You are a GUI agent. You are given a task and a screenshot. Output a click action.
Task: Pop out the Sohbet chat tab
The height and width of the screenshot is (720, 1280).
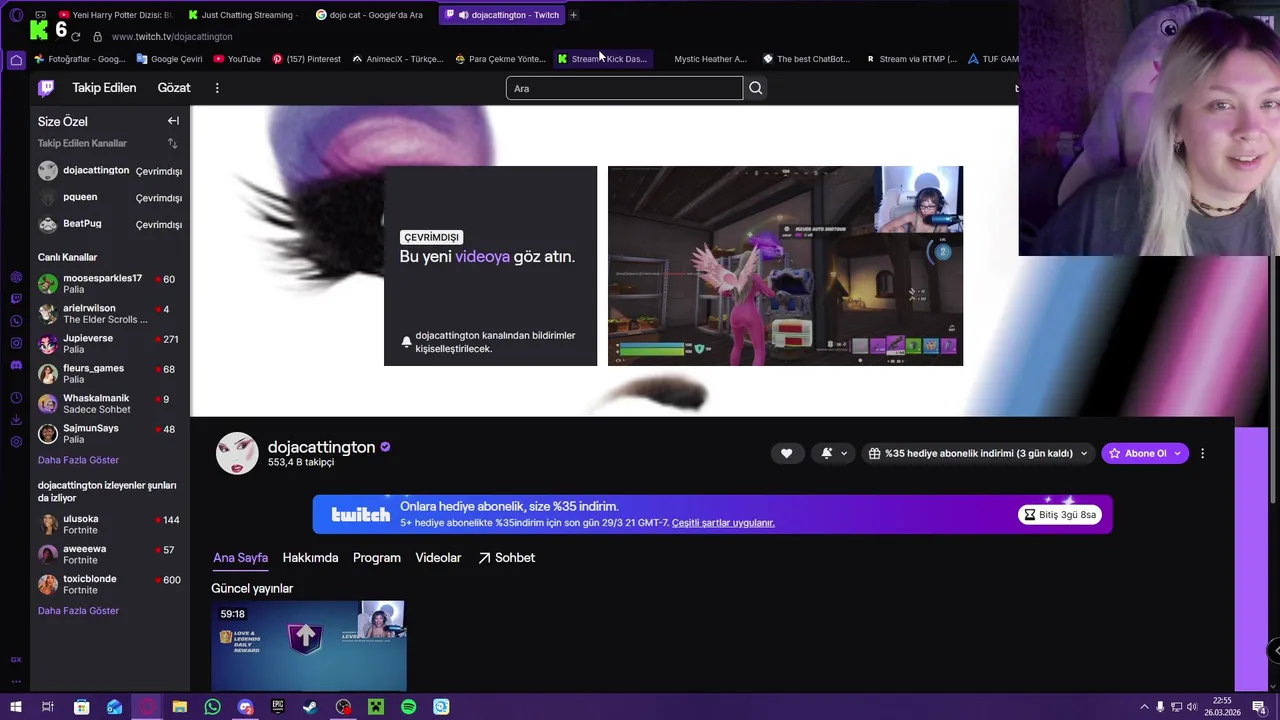[506, 558]
